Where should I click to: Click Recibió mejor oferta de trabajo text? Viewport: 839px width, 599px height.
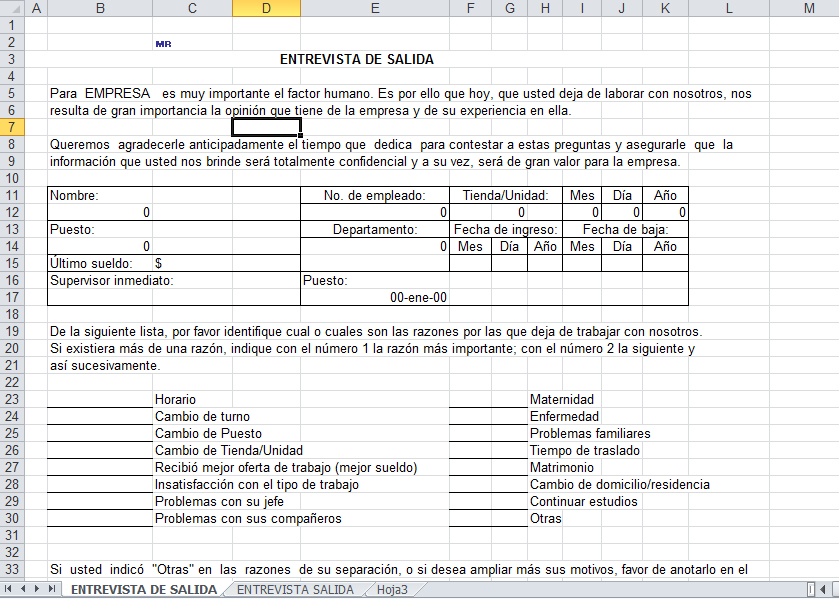coord(286,467)
